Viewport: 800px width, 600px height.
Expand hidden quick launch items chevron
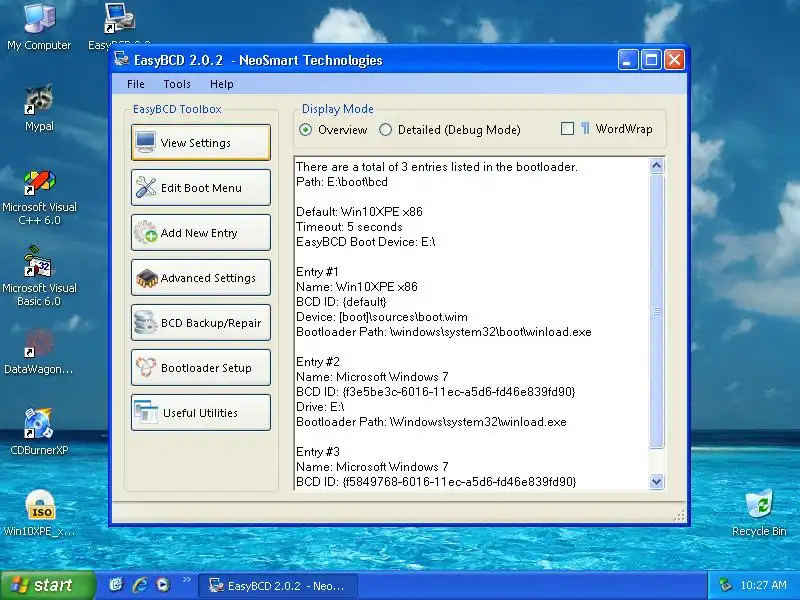pyautogui.click(x=186, y=580)
